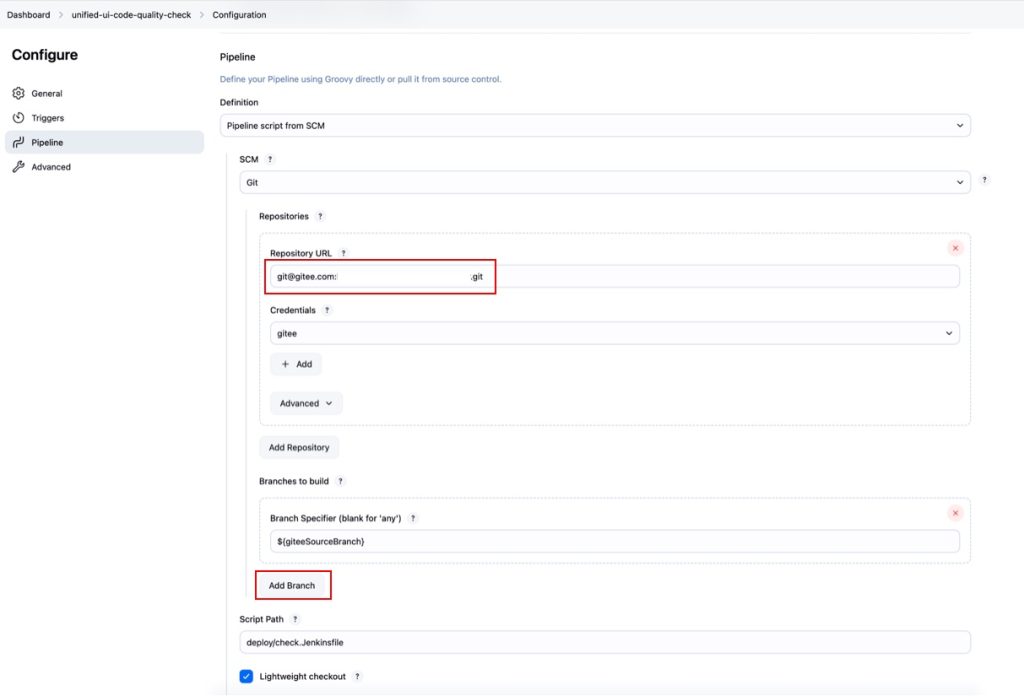This screenshot has height=696, width=1024.
Task: Open unified-ui-code-quality-check breadcrumb link
Action: tap(131, 15)
